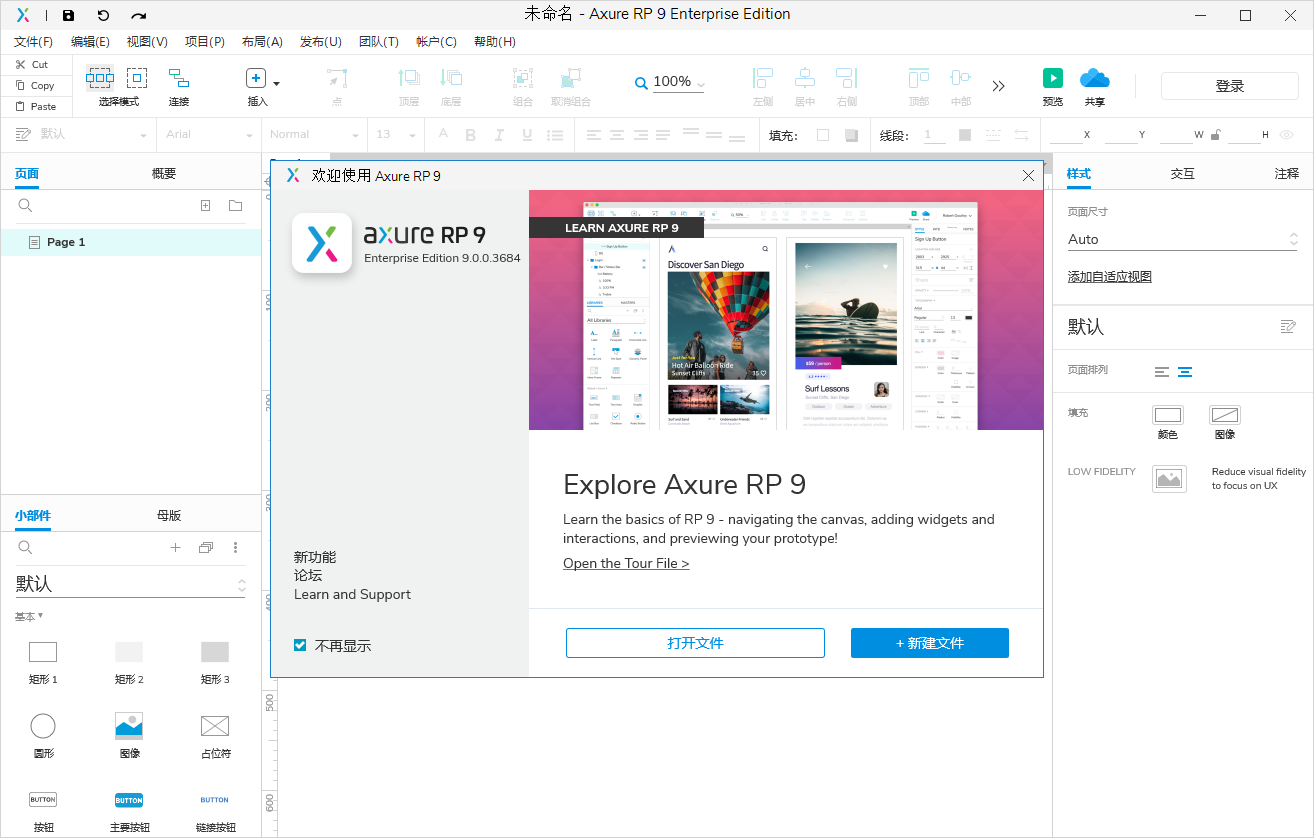1314x838 pixels.
Task: Toggle bullet list formatting
Action: point(555,135)
